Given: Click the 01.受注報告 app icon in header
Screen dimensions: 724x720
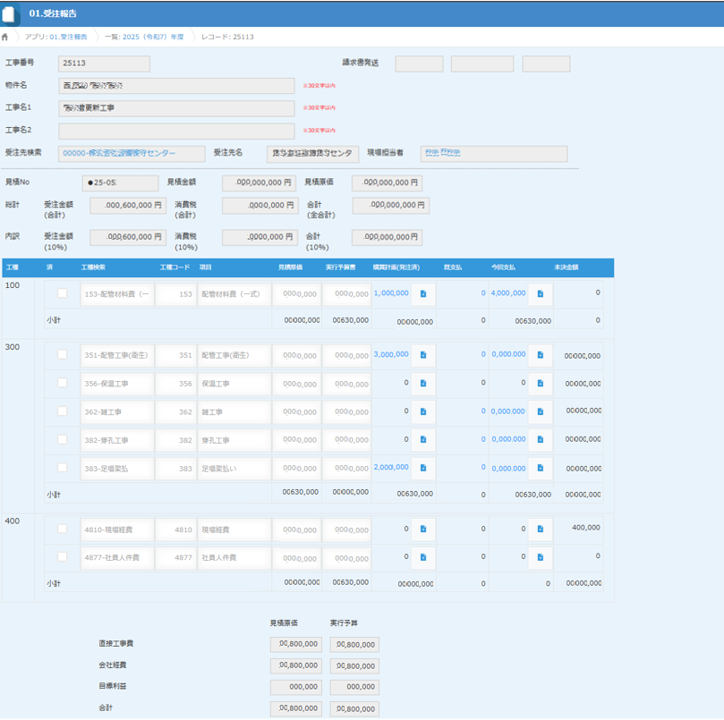Looking at the screenshot, I should point(11,13).
